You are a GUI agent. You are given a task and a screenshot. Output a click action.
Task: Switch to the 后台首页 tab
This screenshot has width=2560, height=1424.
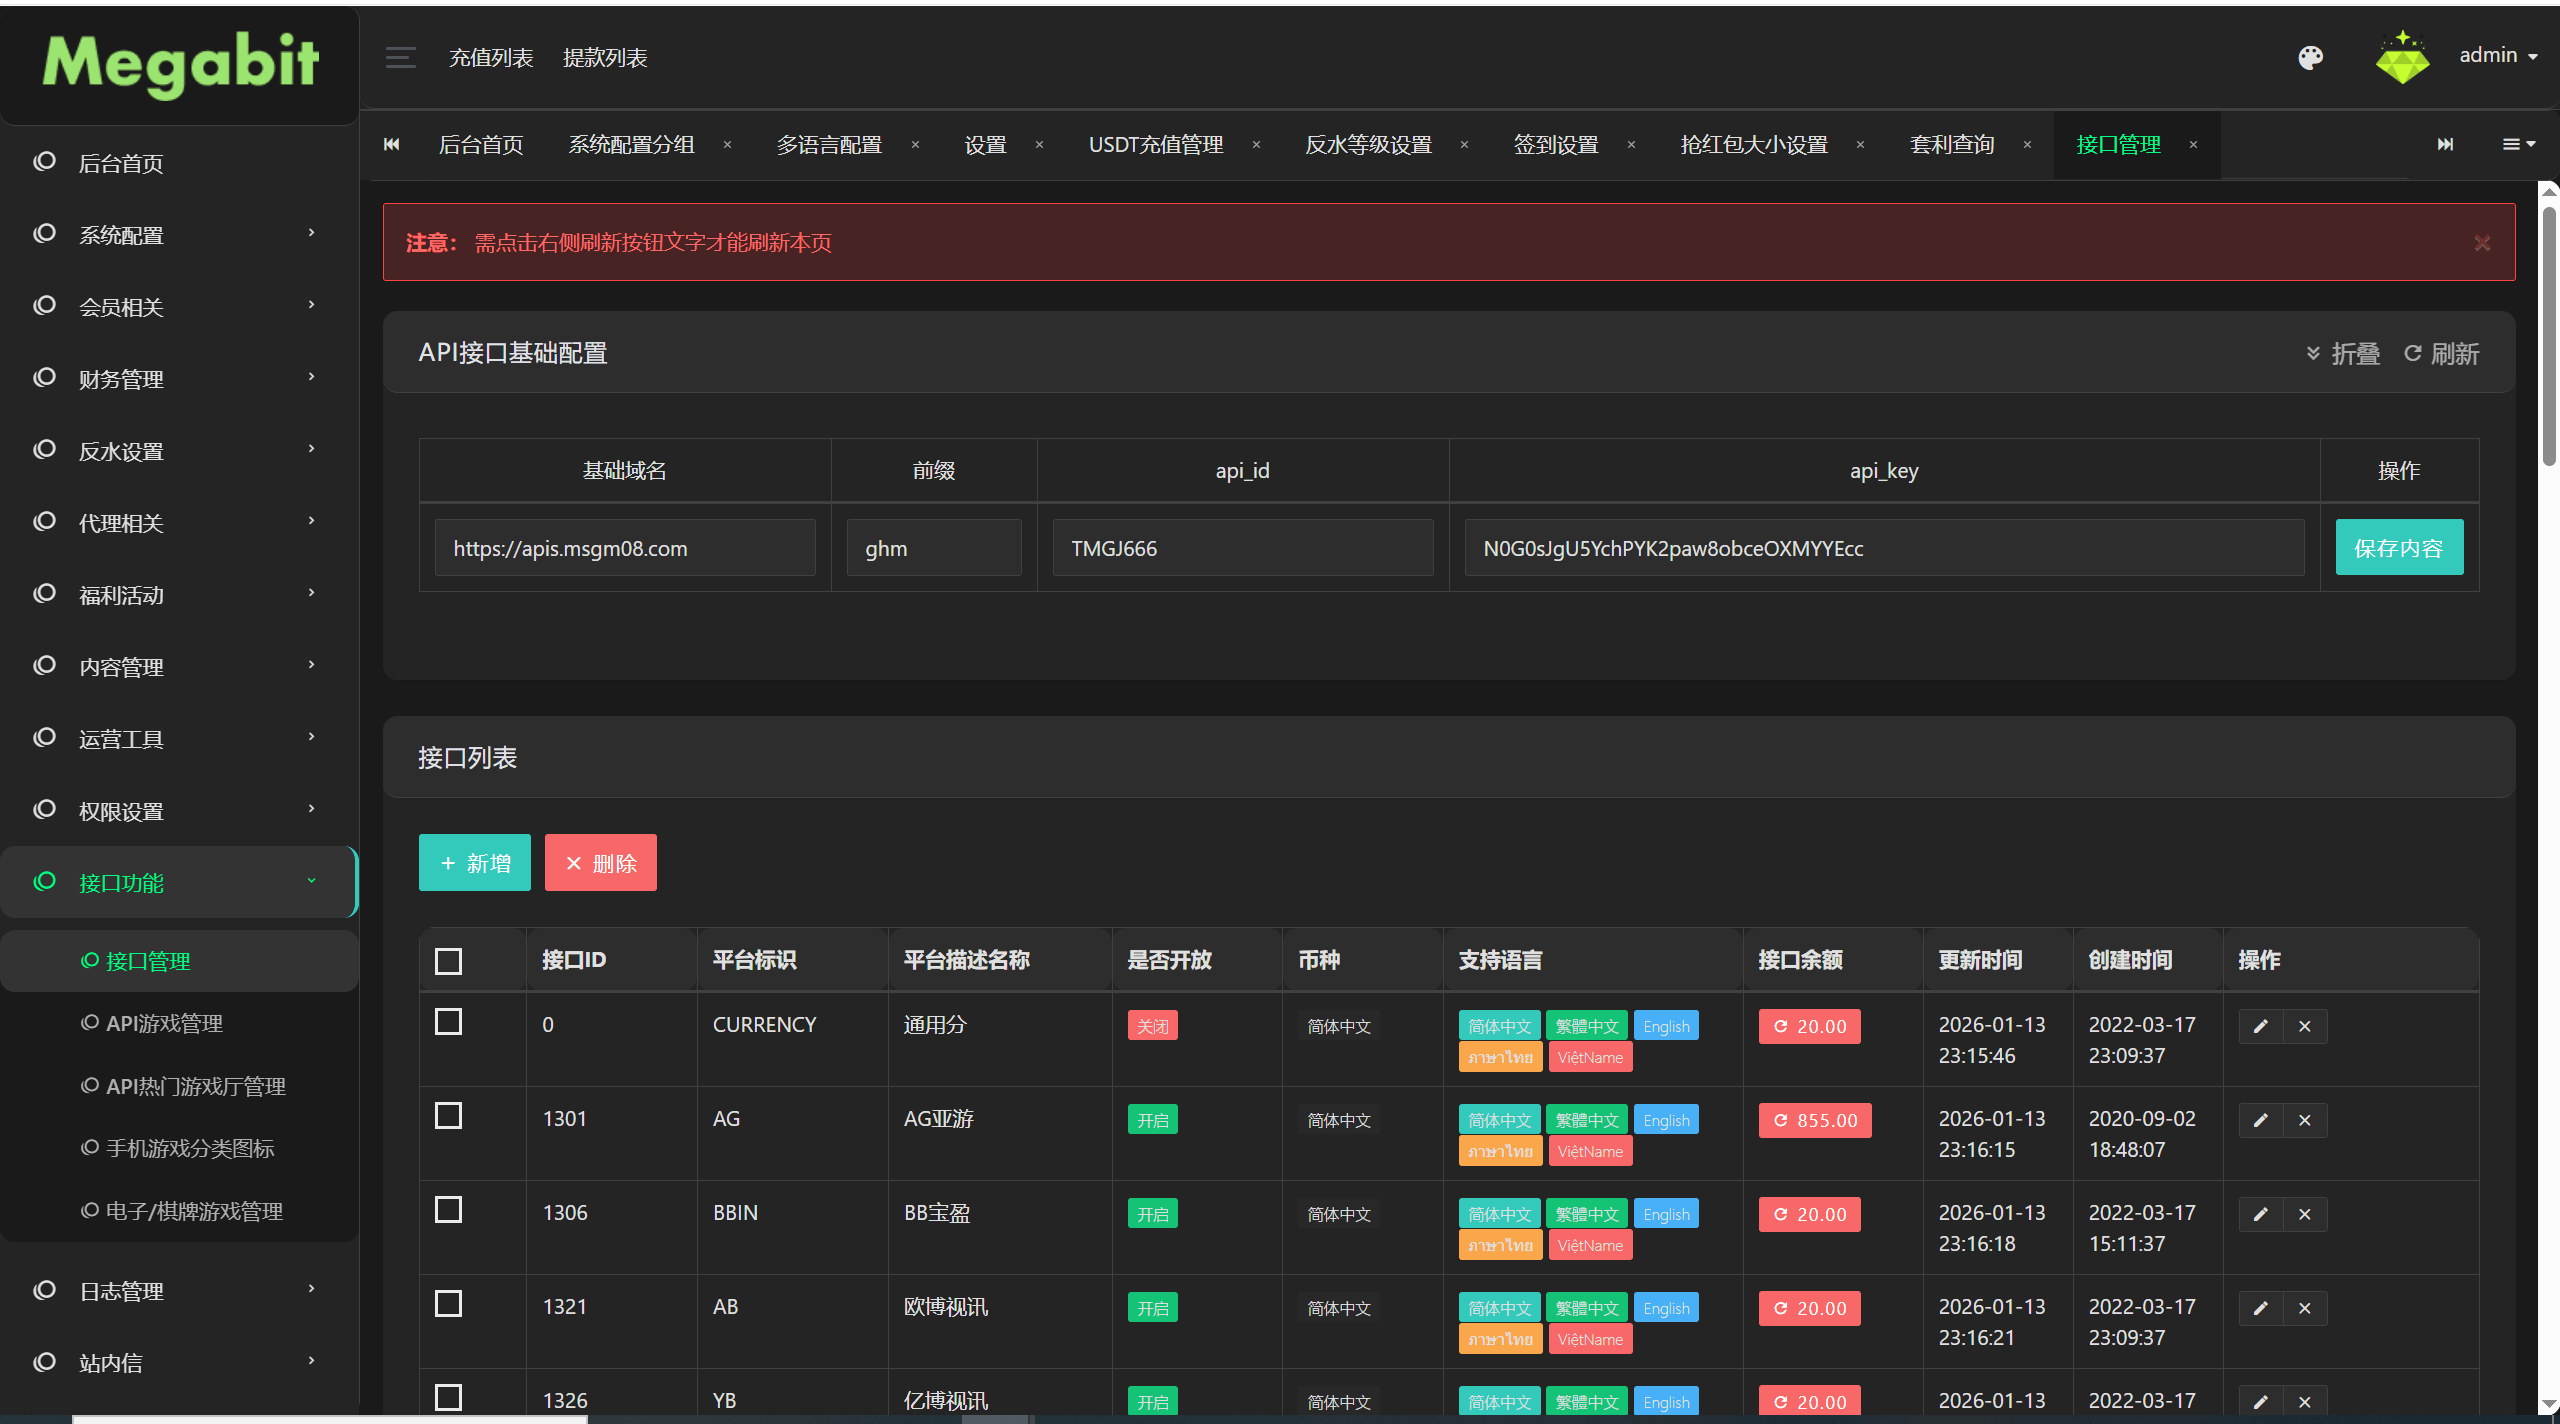tap(481, 145)
